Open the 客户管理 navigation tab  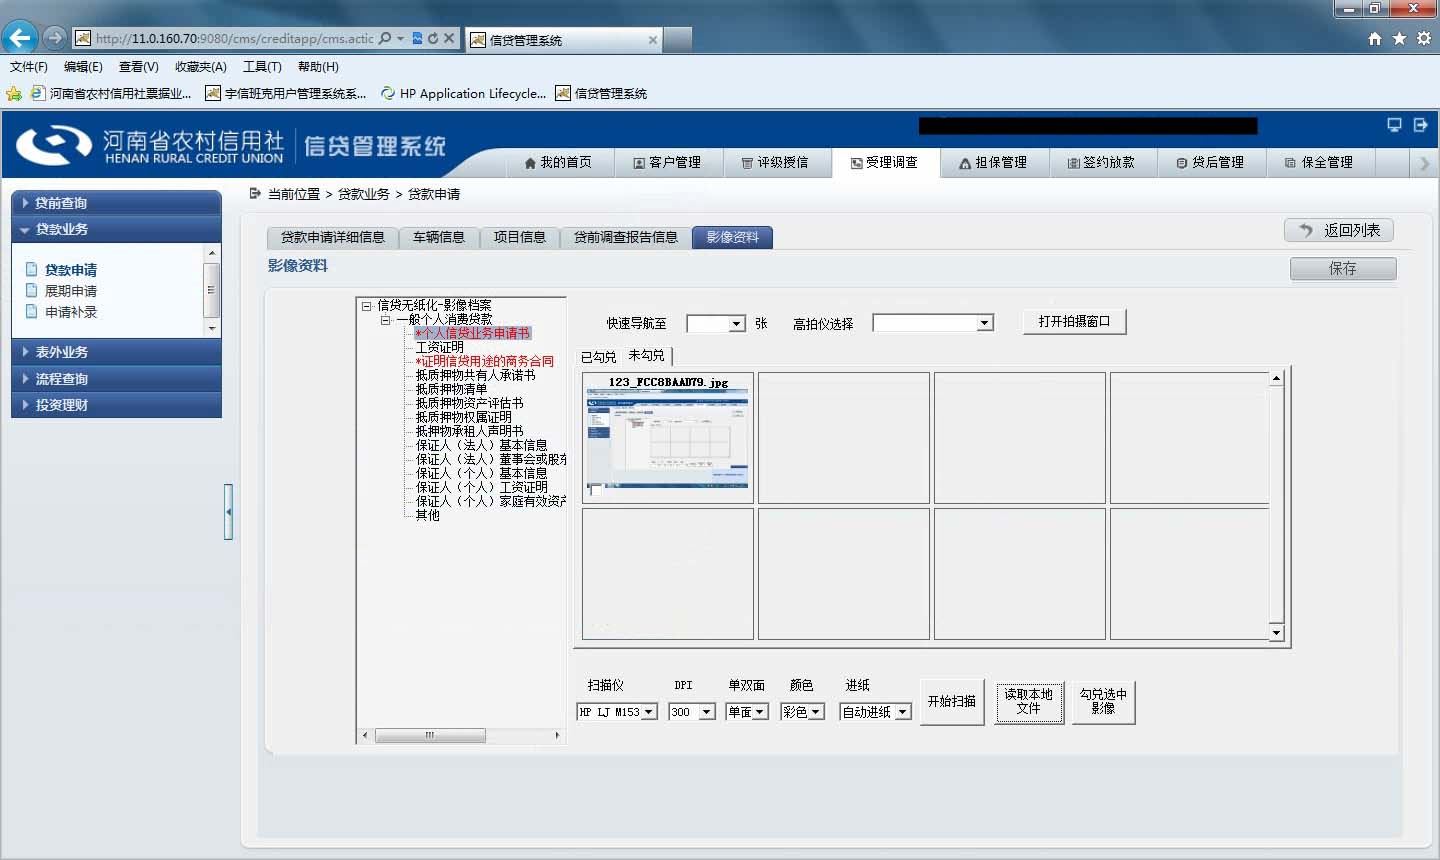point(667,163)
